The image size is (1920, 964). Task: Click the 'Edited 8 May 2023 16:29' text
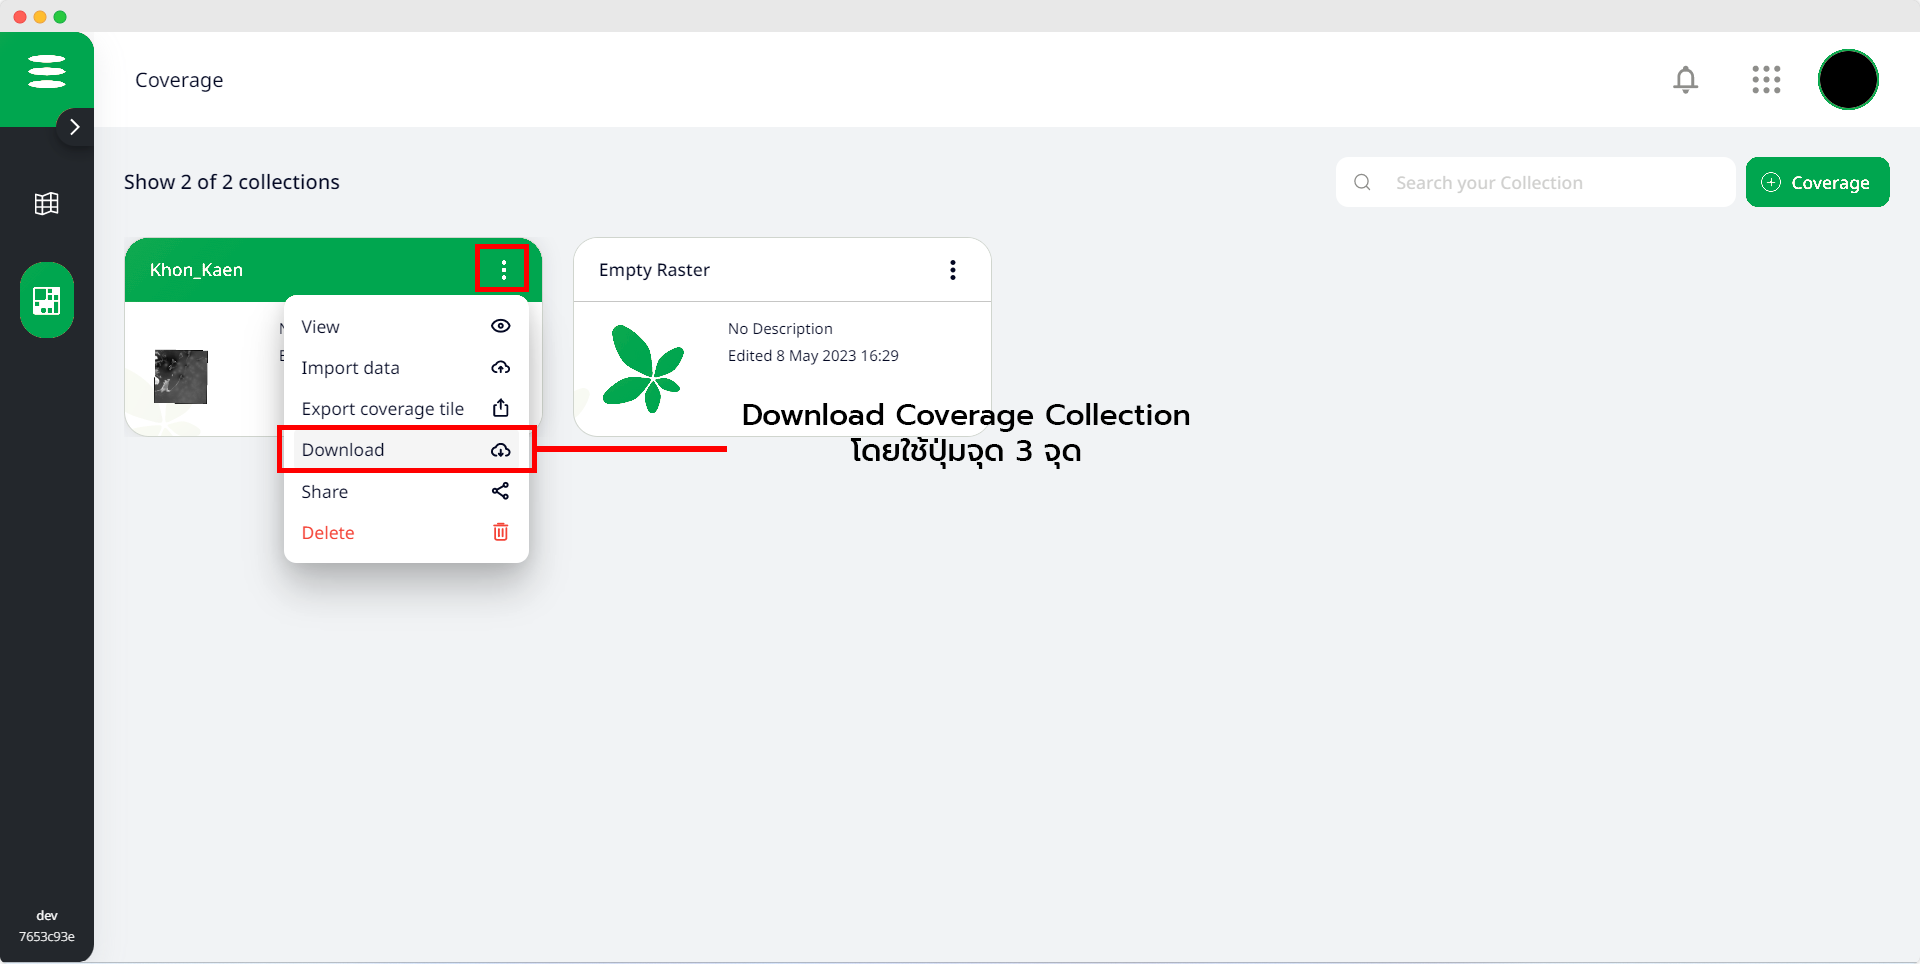pos(813,356)
